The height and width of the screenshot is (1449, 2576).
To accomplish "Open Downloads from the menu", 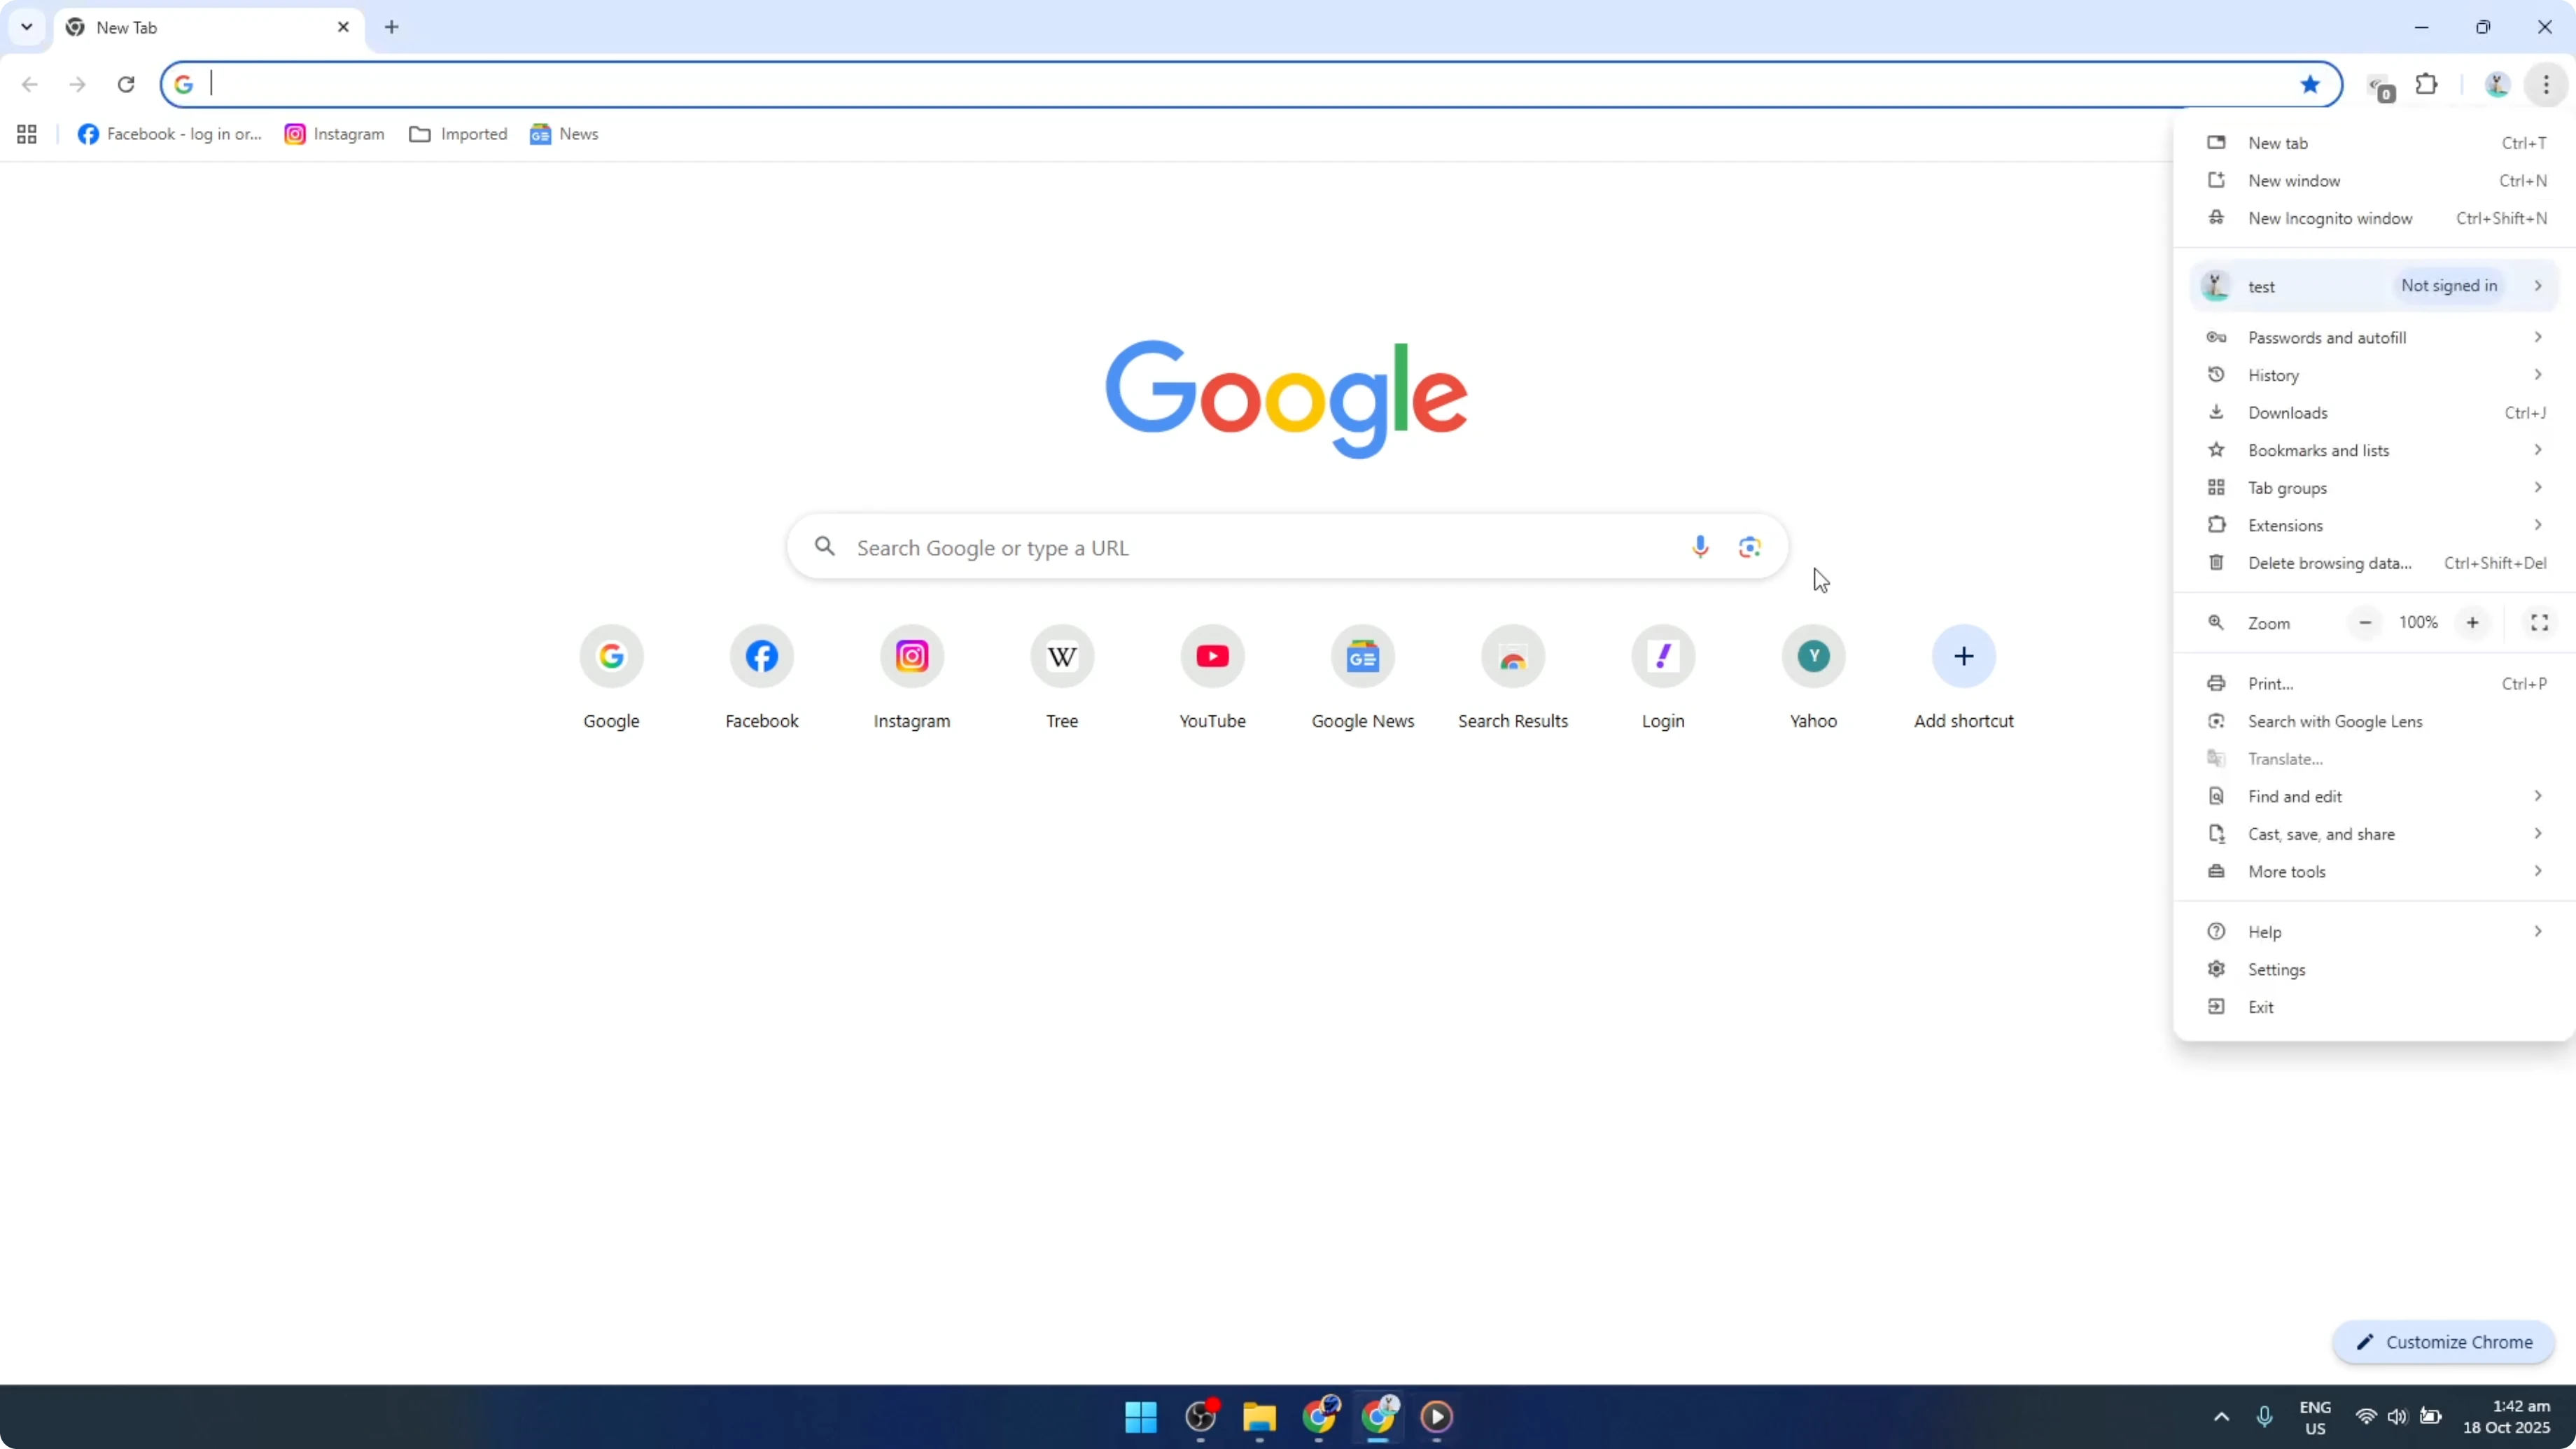I will click(2374, 413).
